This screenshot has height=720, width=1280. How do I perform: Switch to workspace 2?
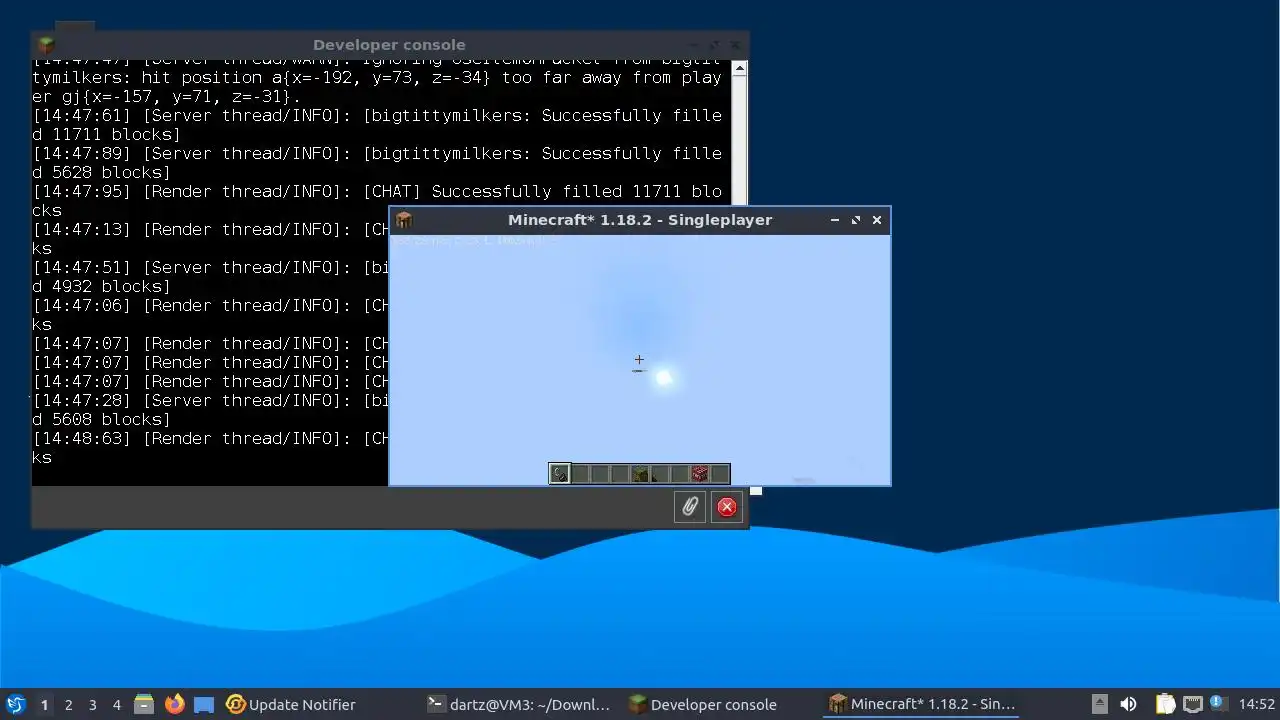point(68,704)
